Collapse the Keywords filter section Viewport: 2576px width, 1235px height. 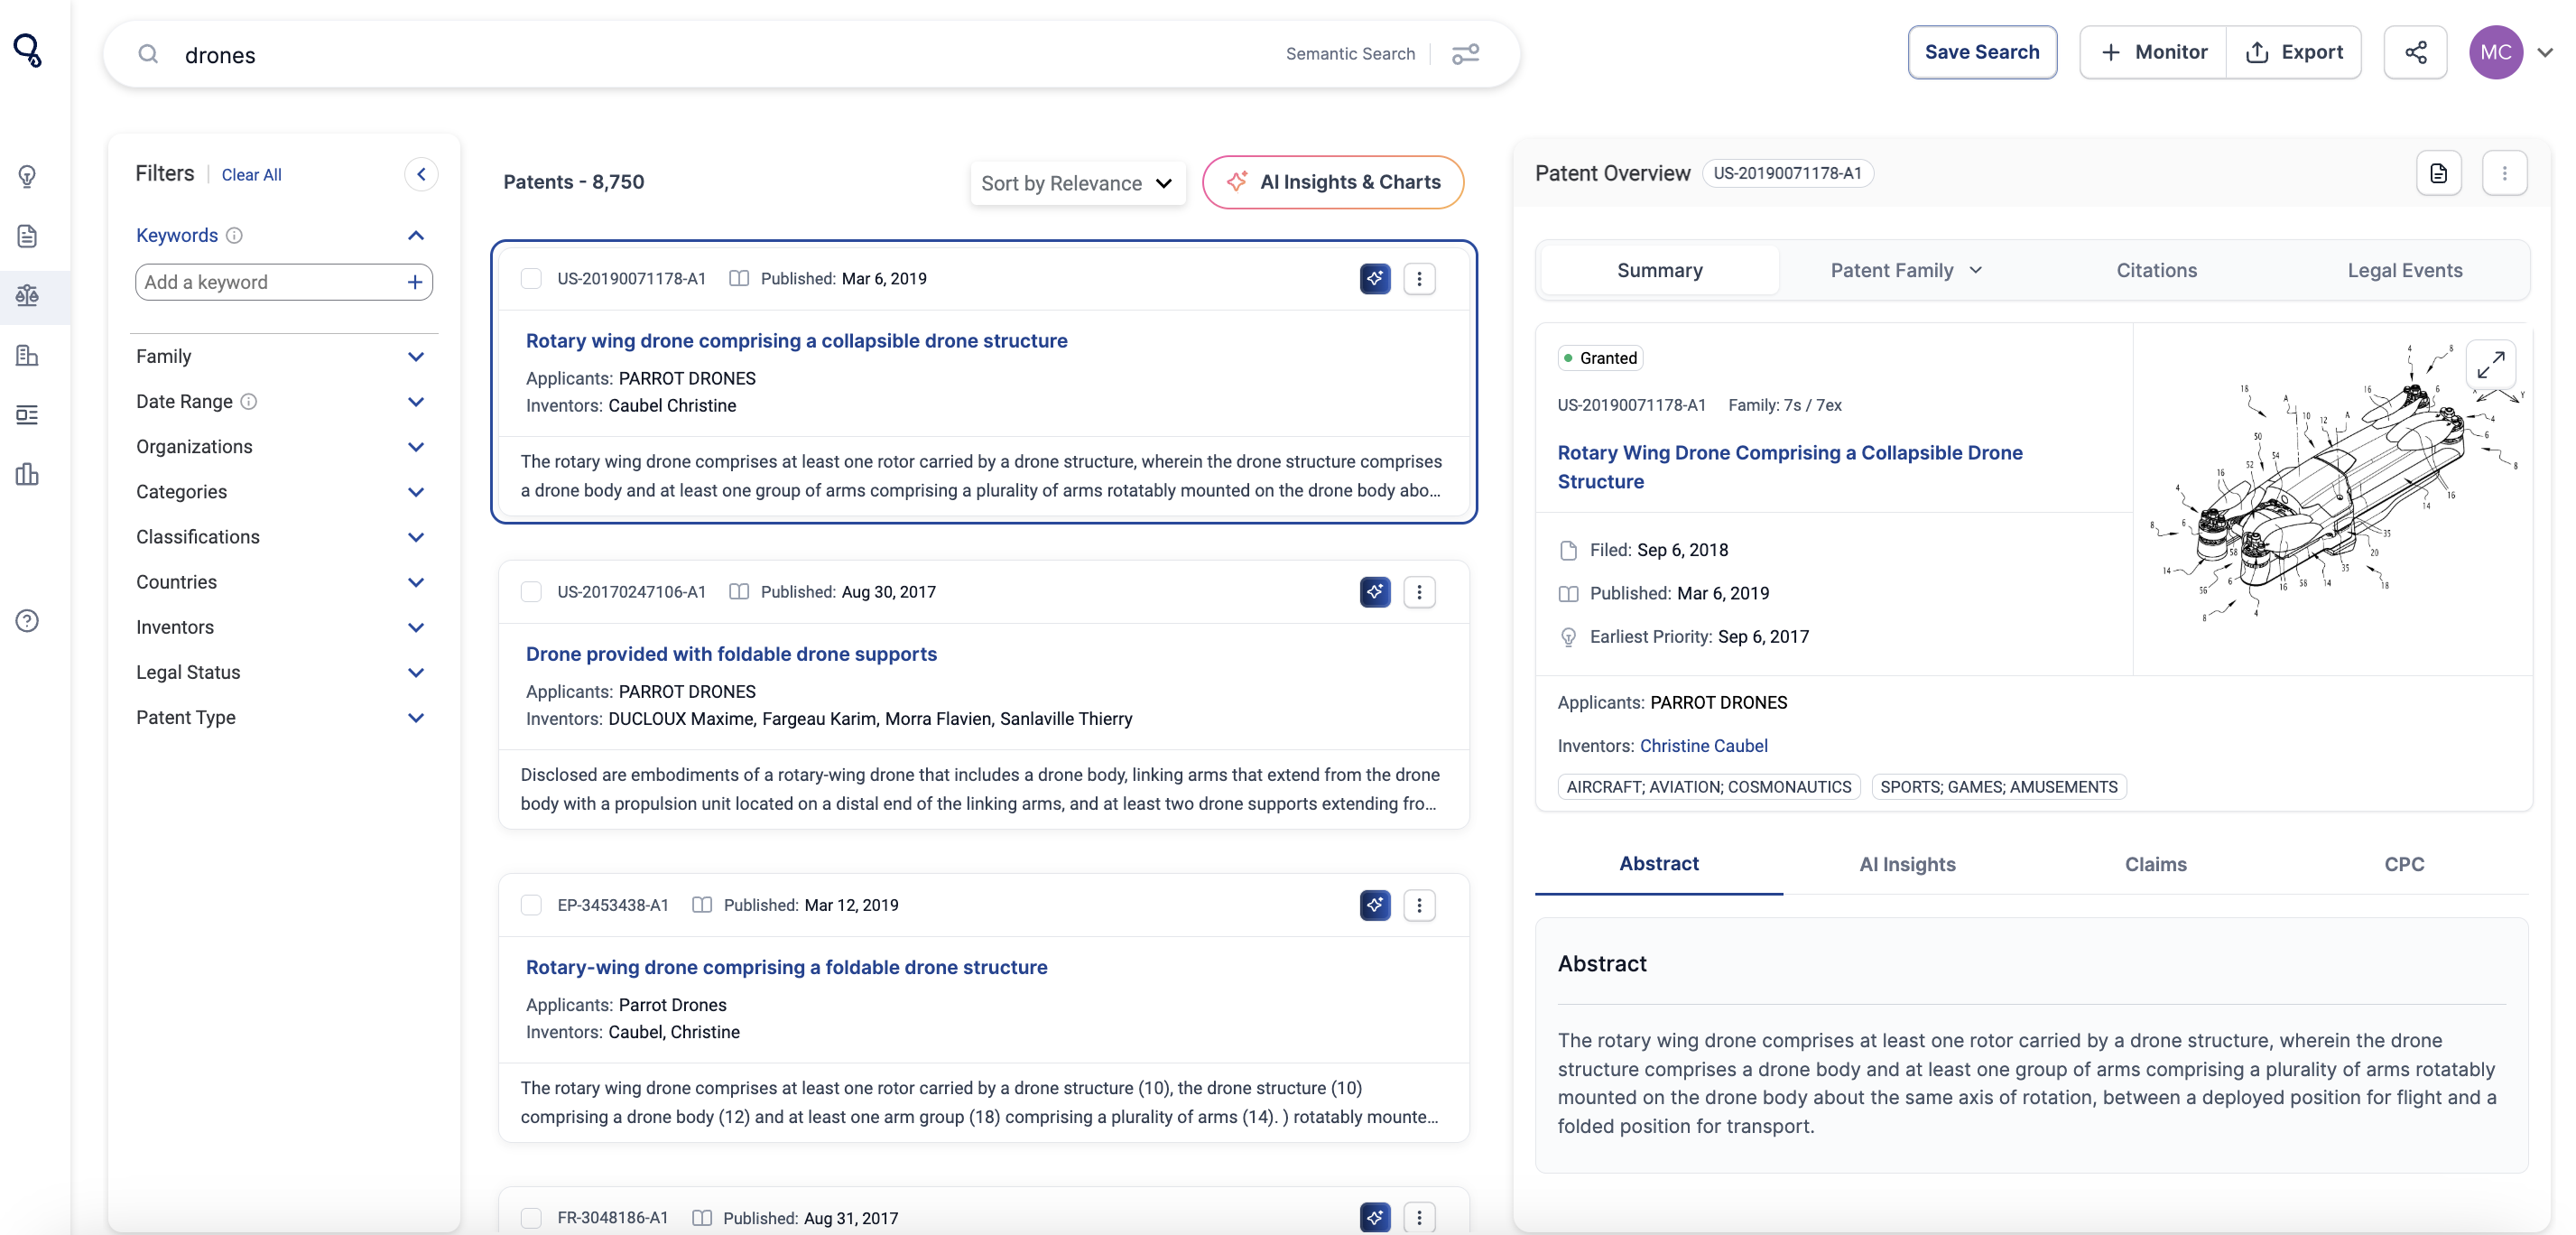click(416, 235)
